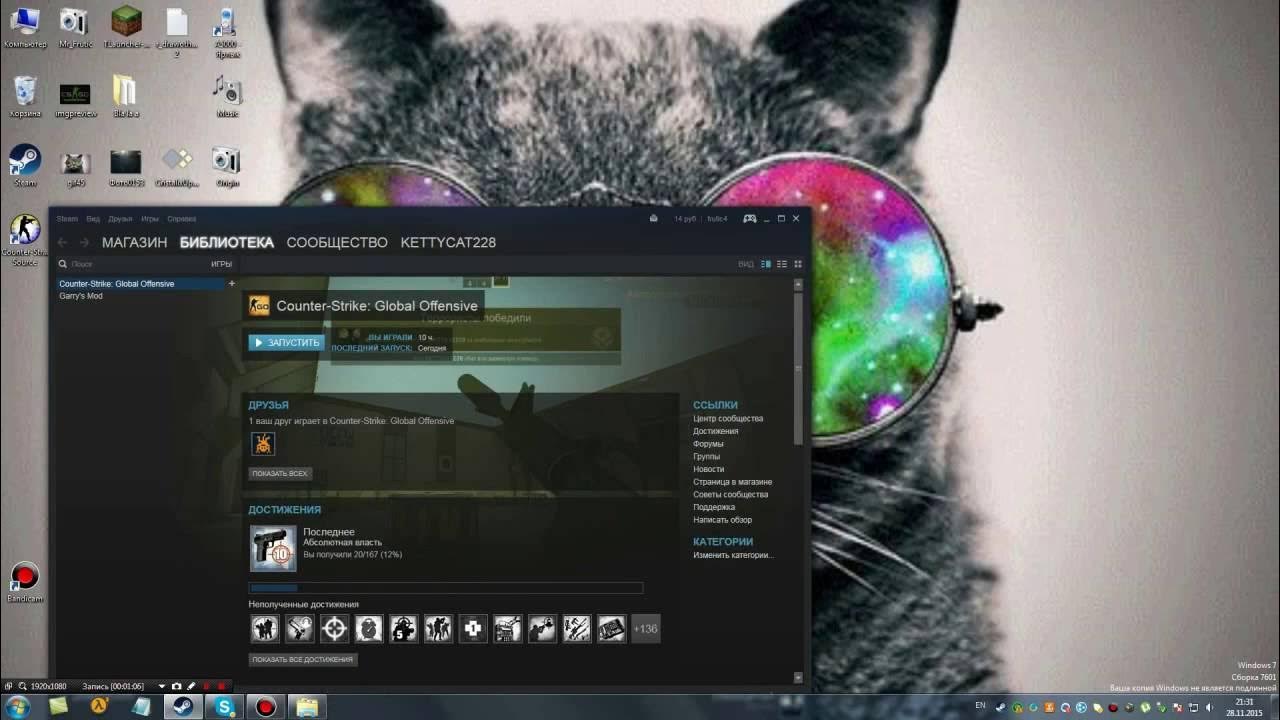Open the ИГРЫ library filter dropdown
Image resolution: width=1280 pixels, height=720 pixels.
click(221, 264)
